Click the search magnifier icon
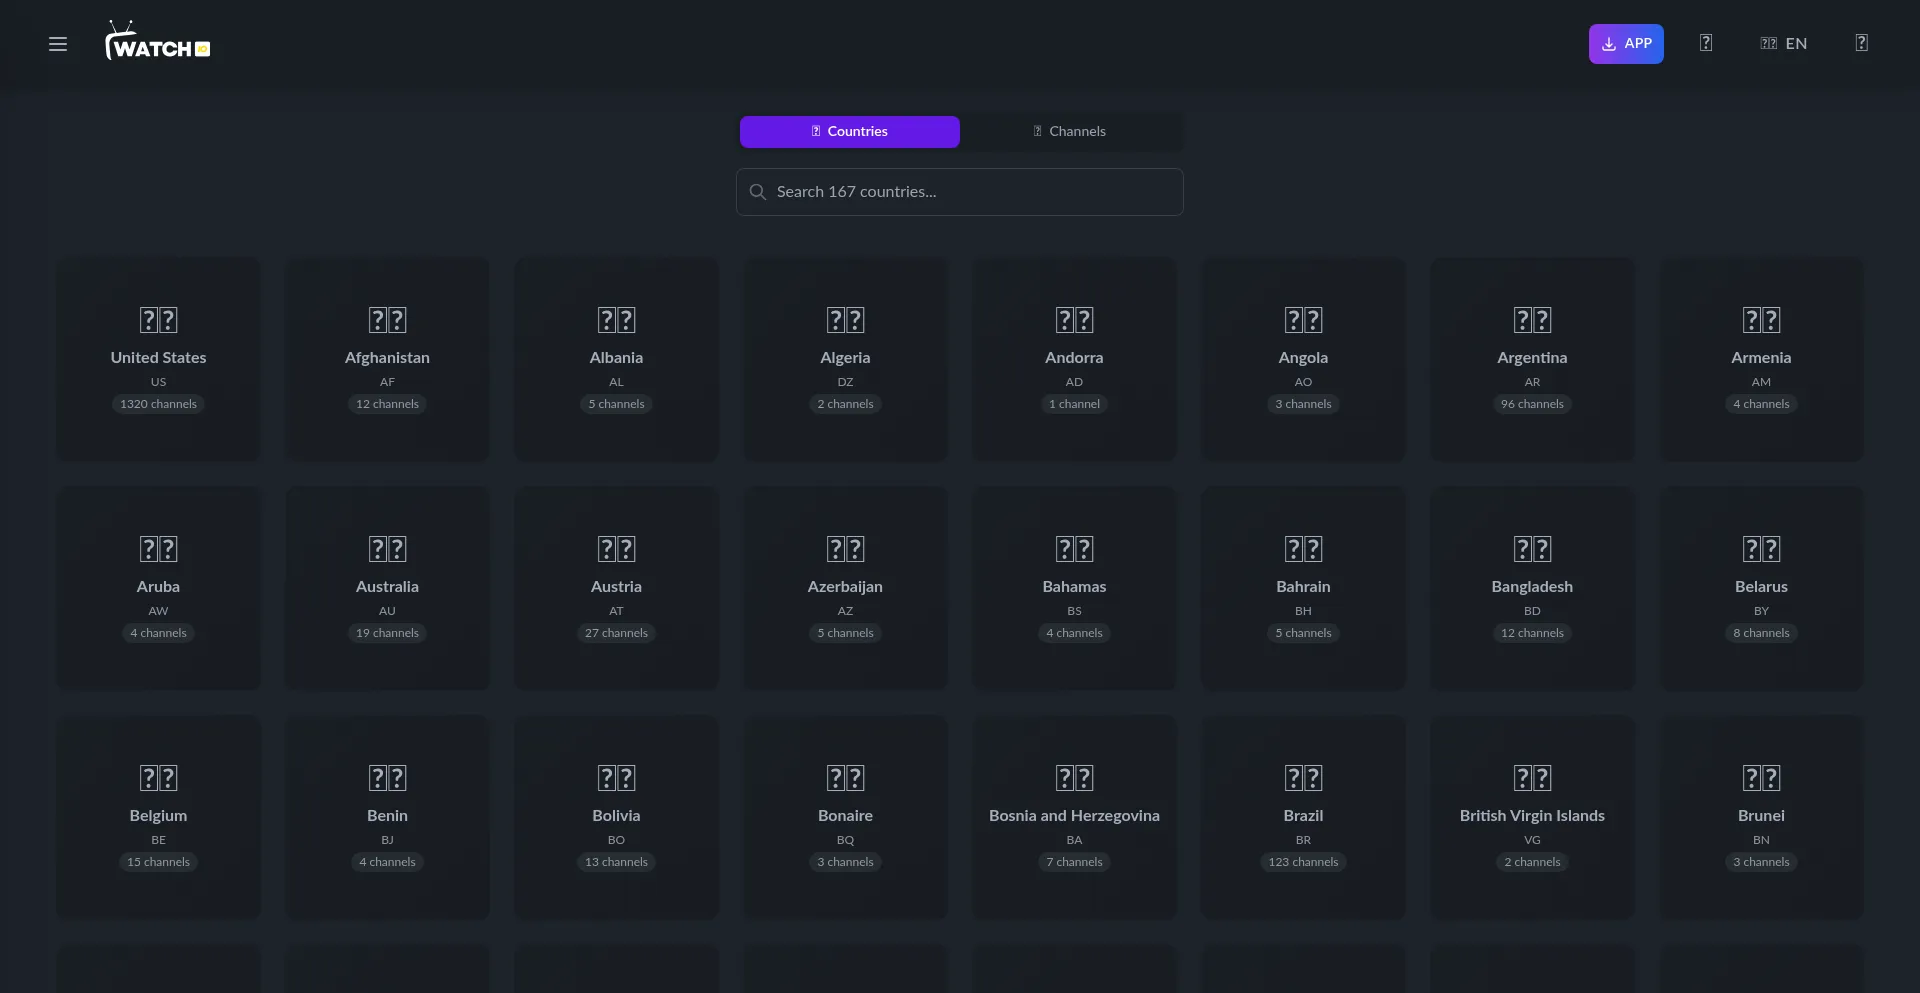This screenshot has width=1920, height=993. pyautogui.click(x=758, y=192)
